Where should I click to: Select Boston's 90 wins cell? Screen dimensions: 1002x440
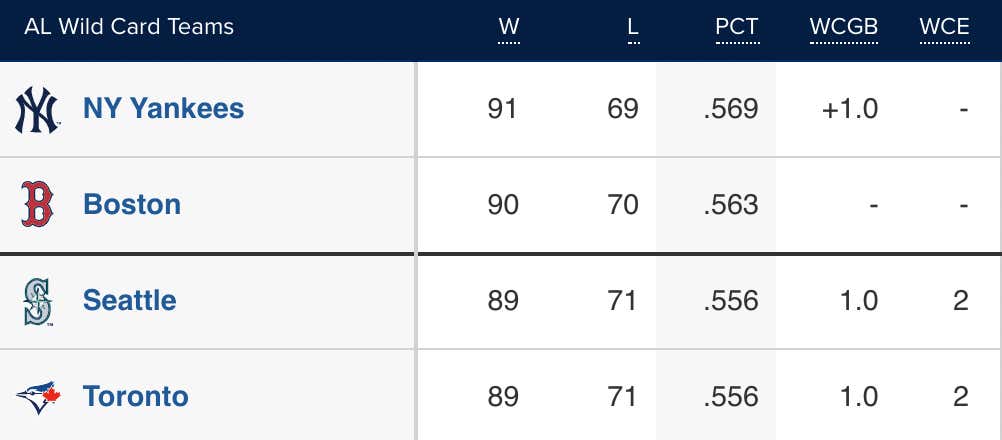coord(503,205)
